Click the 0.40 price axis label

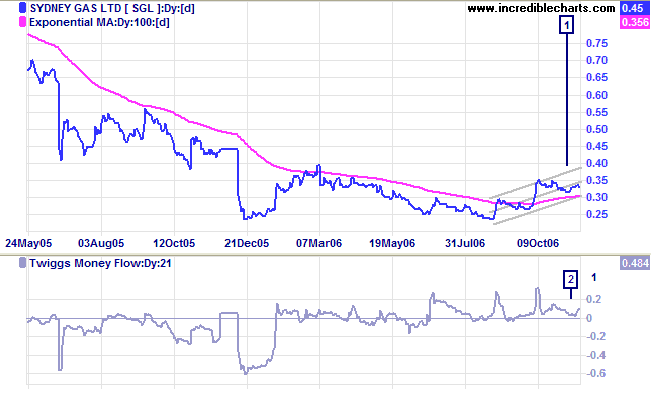tap(597, 163)
